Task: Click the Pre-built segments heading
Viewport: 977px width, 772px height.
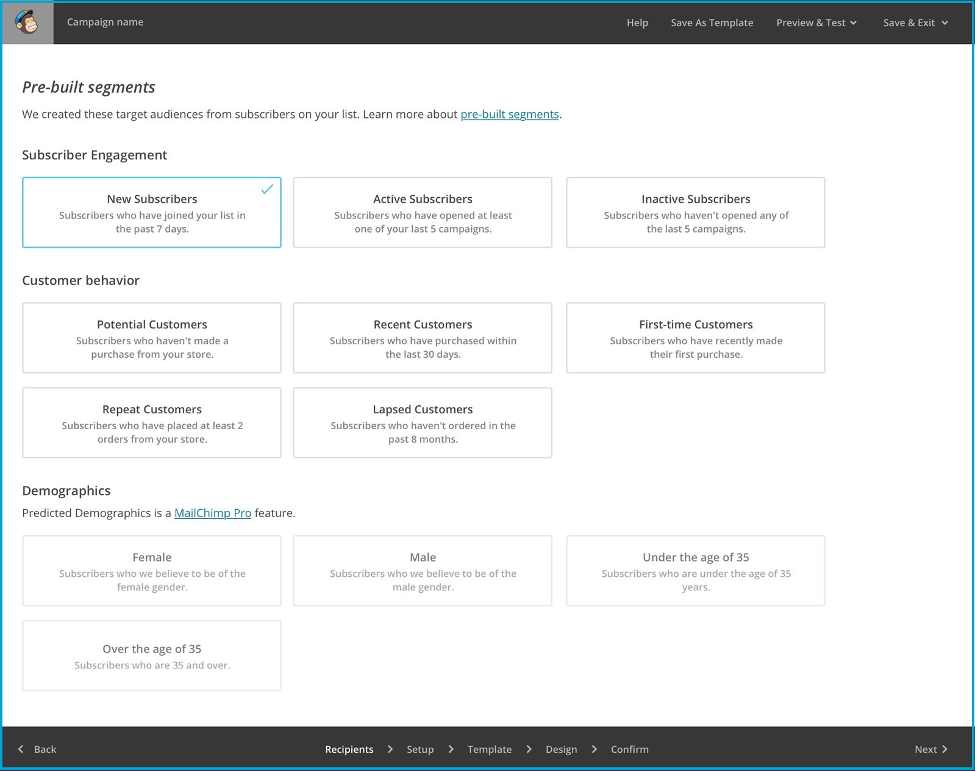Action: click(88, 87)
